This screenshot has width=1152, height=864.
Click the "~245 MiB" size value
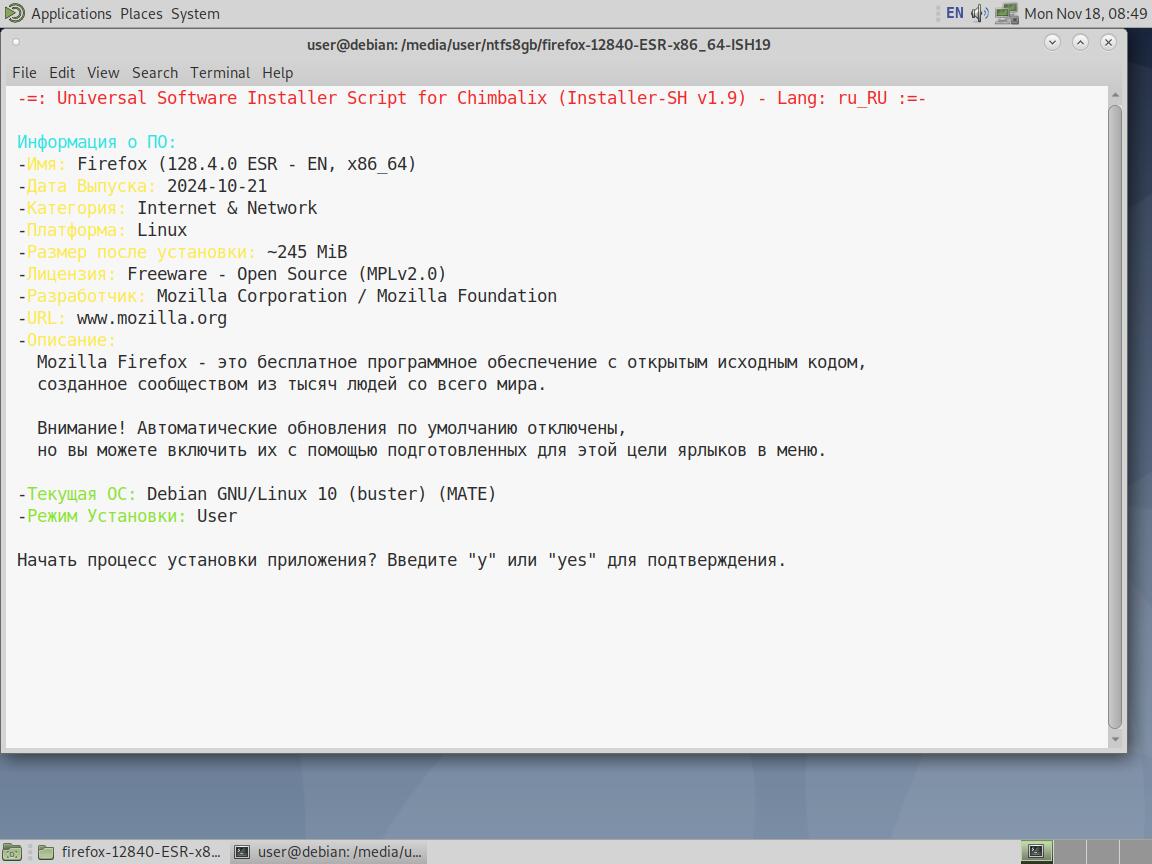tap(307, 252)
